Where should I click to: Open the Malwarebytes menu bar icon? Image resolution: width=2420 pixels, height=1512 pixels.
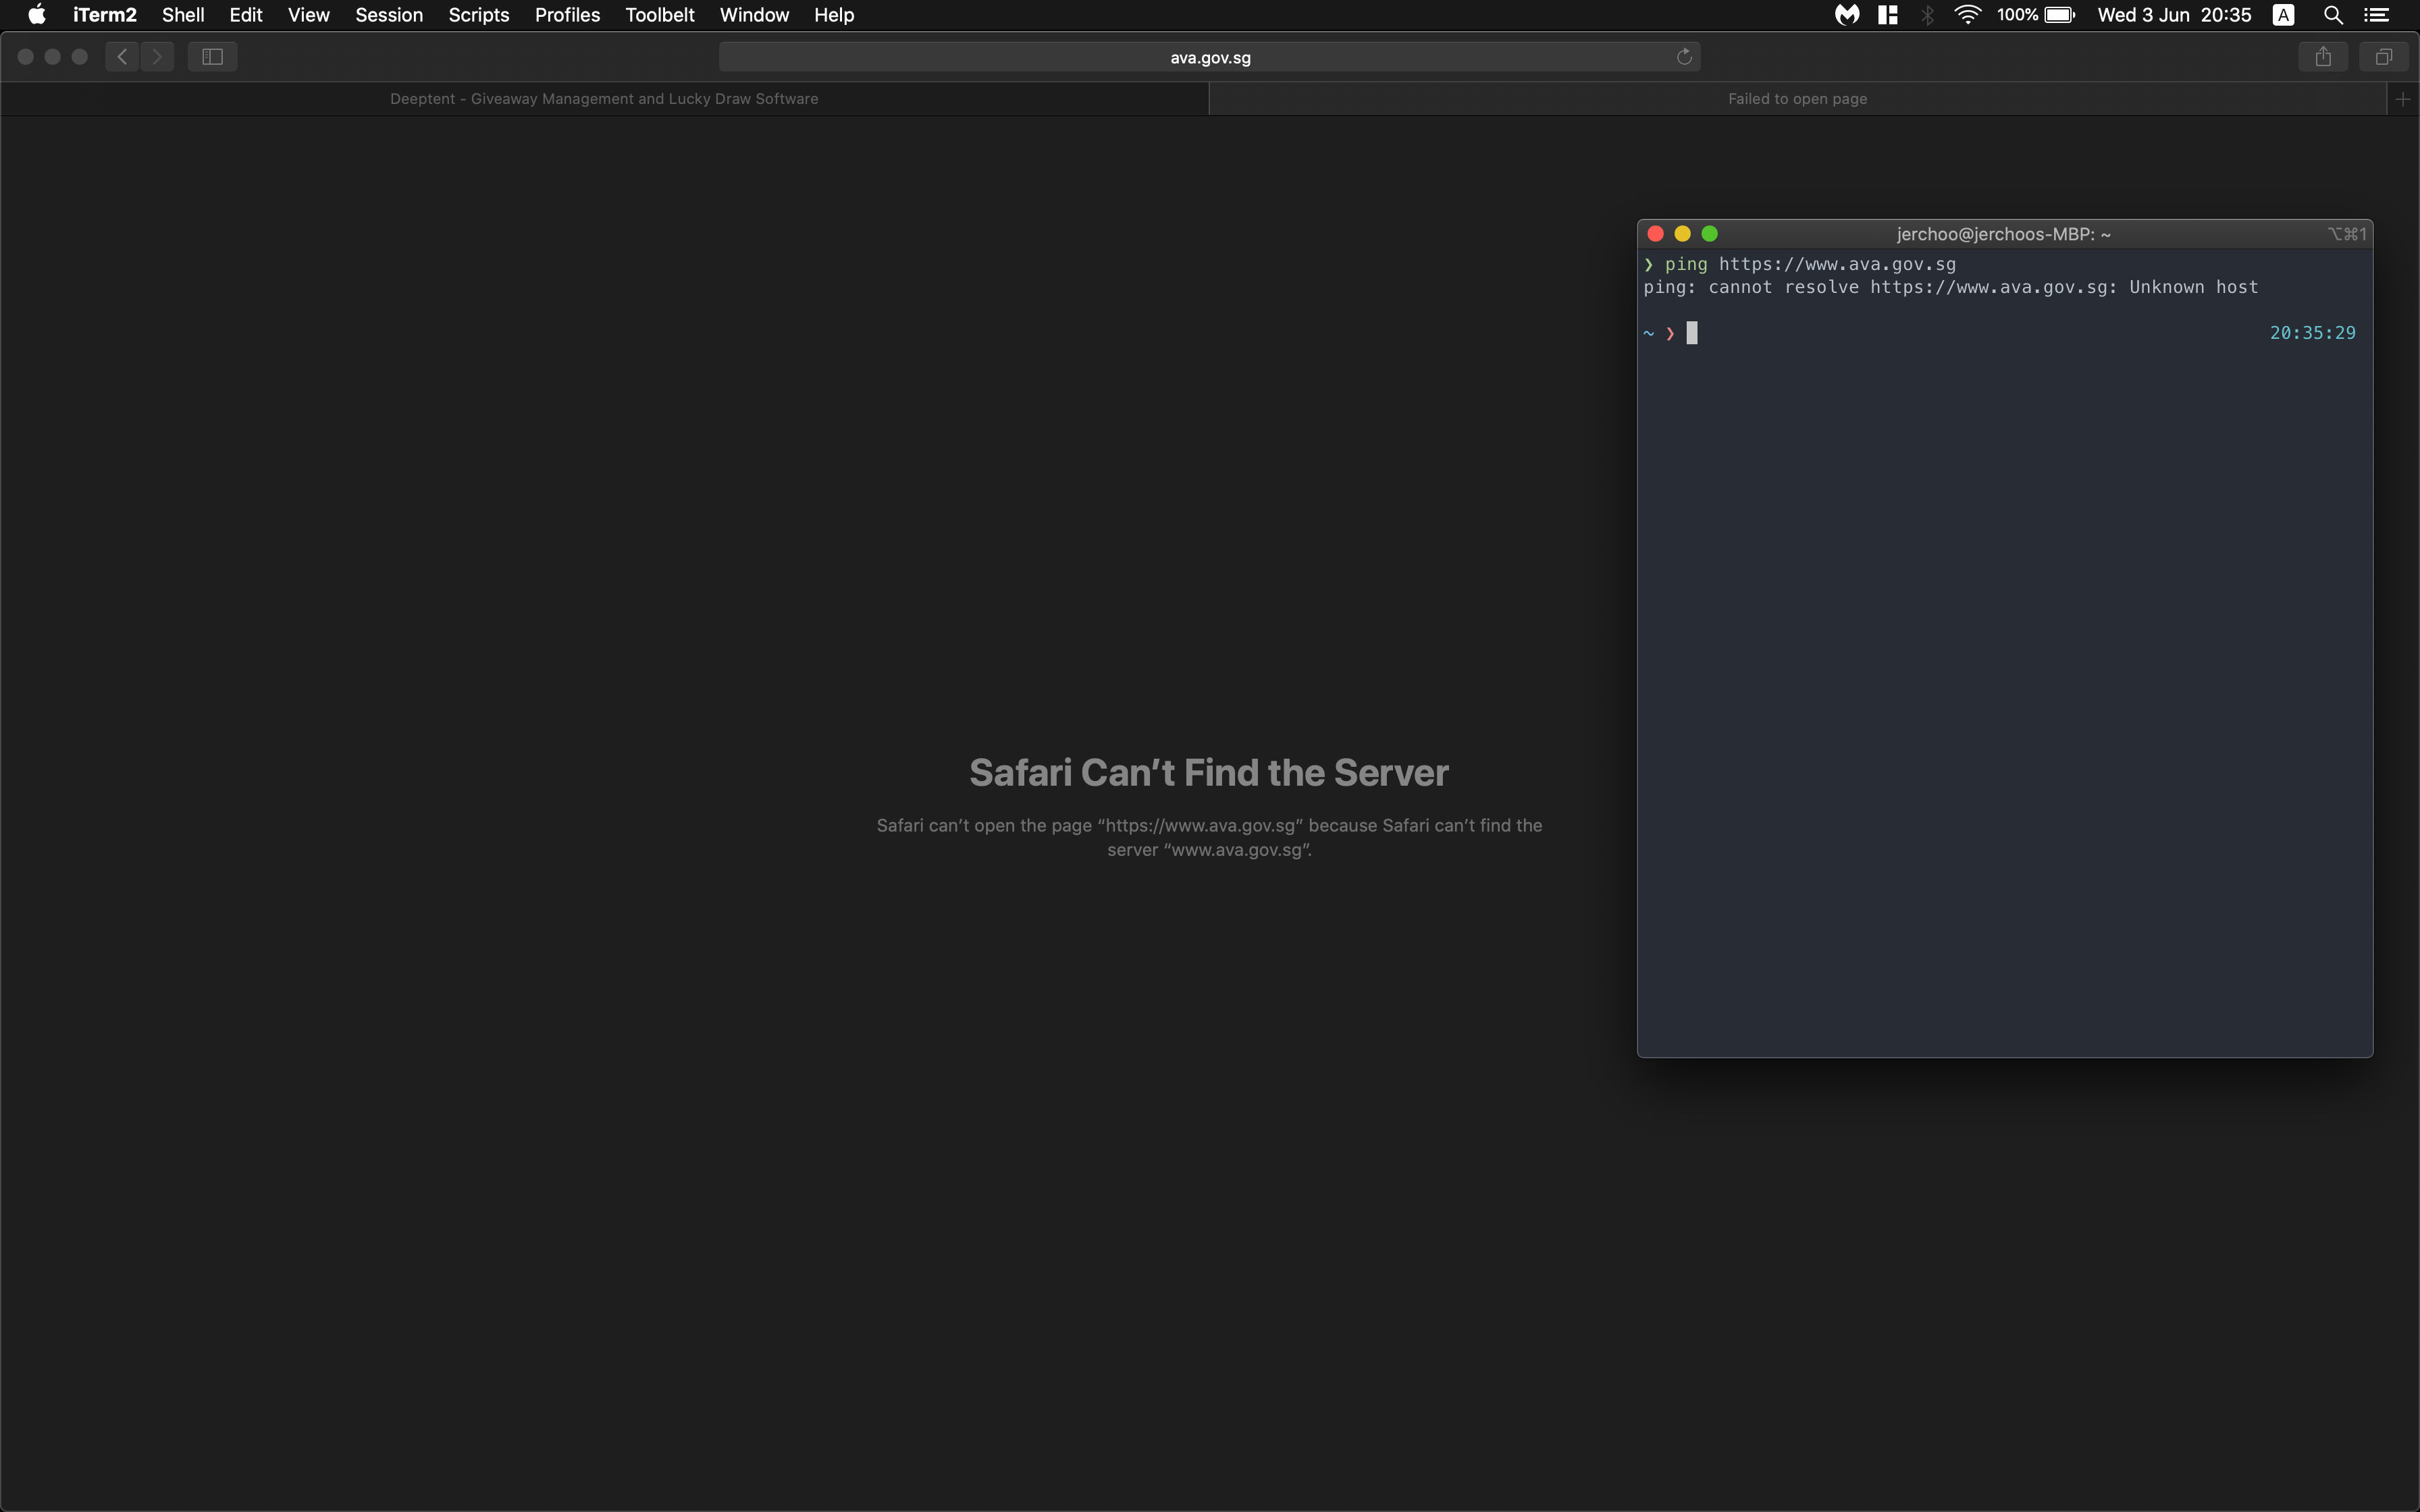tap(1847, 15)
